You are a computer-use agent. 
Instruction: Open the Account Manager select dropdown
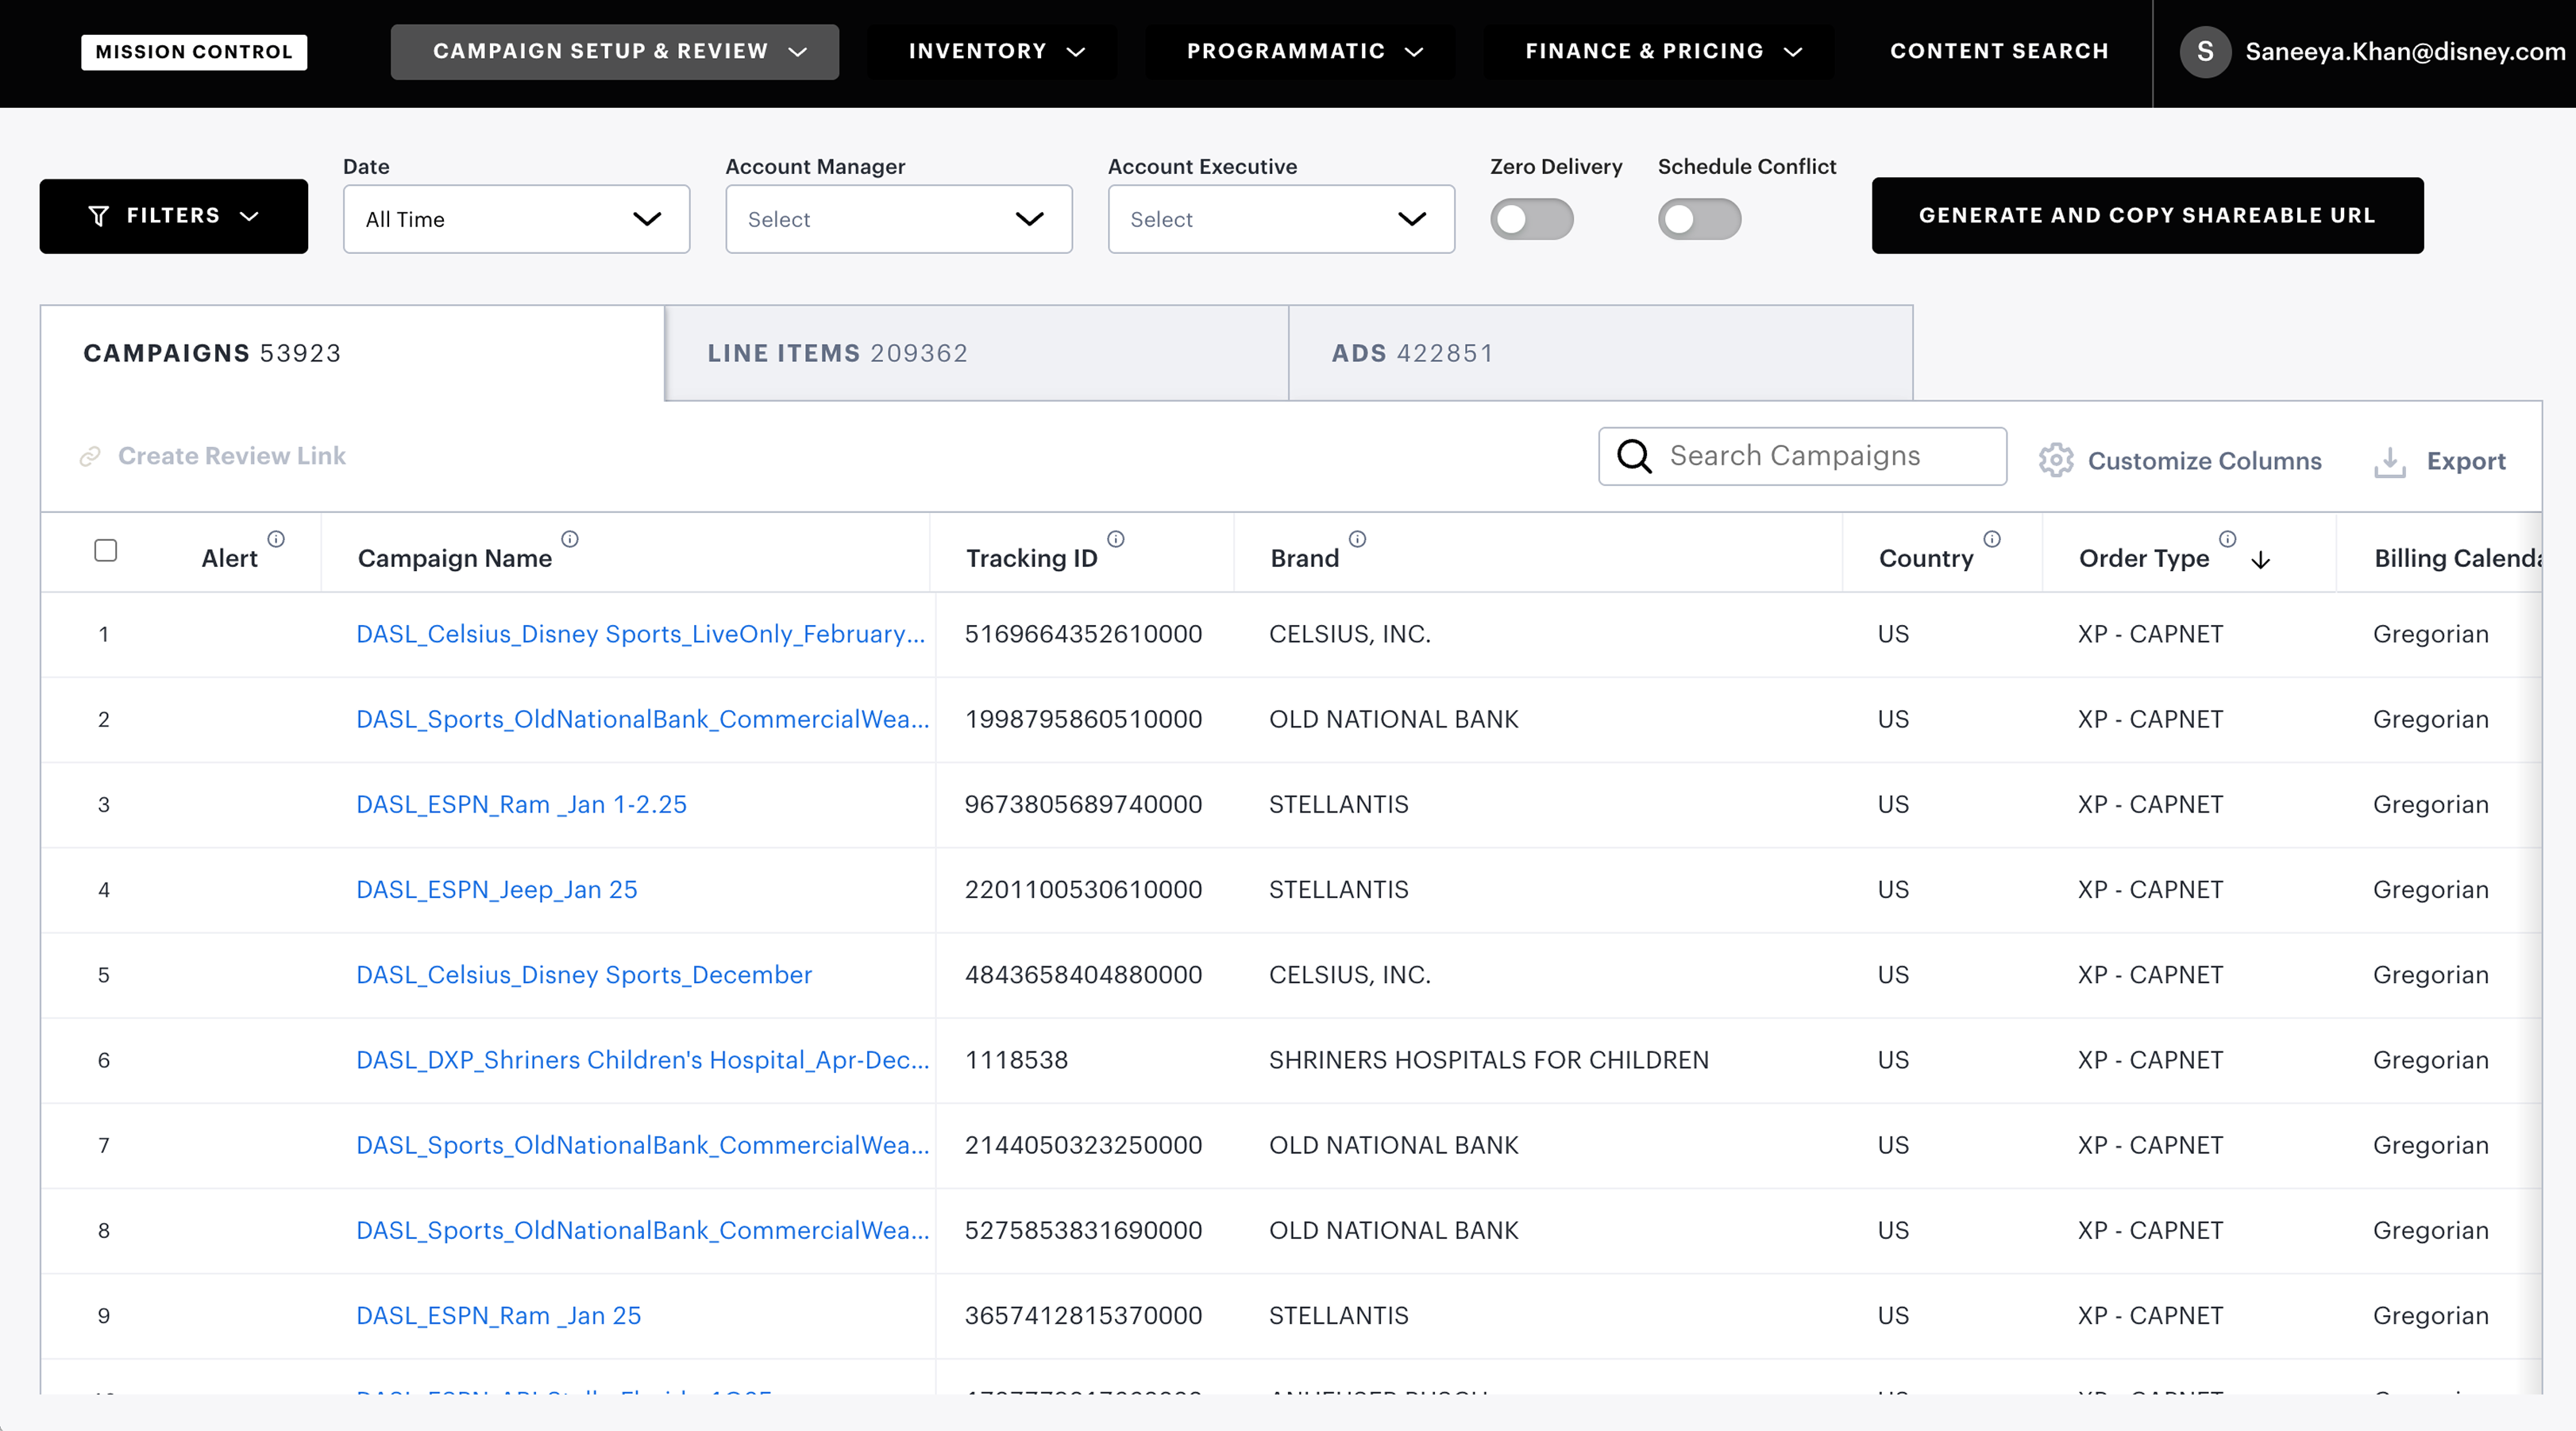(898, 219)
